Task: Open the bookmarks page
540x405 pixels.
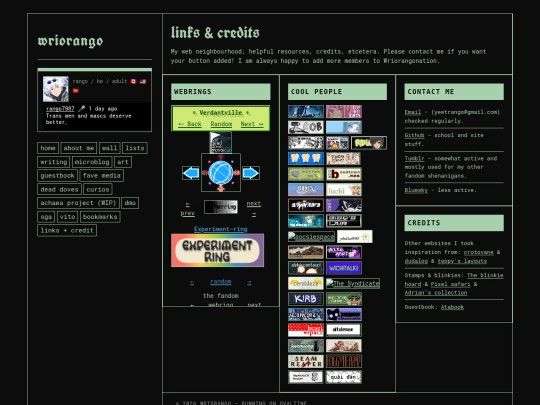Action: click(100, 217)
